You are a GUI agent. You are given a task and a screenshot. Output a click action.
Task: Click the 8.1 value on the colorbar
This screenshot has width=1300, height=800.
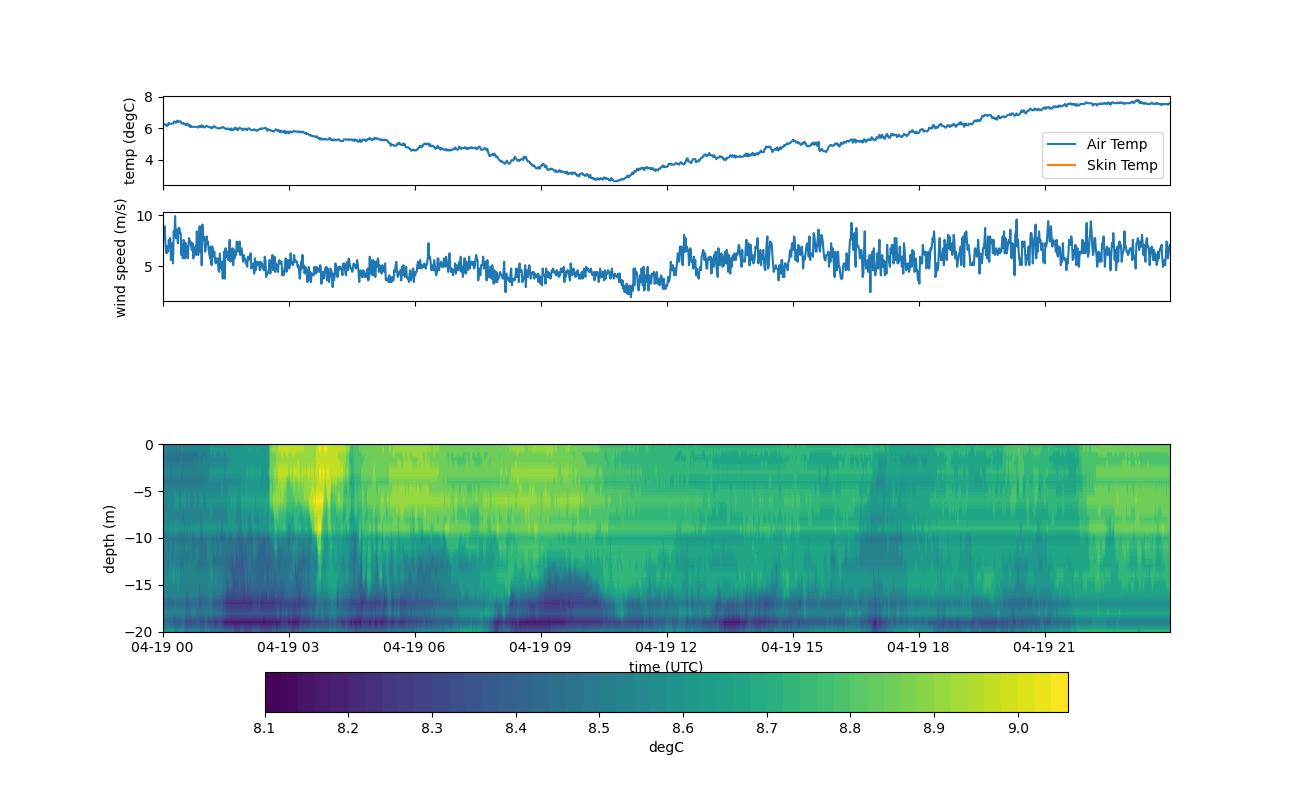pyautogui.click(x=265, y=728)
